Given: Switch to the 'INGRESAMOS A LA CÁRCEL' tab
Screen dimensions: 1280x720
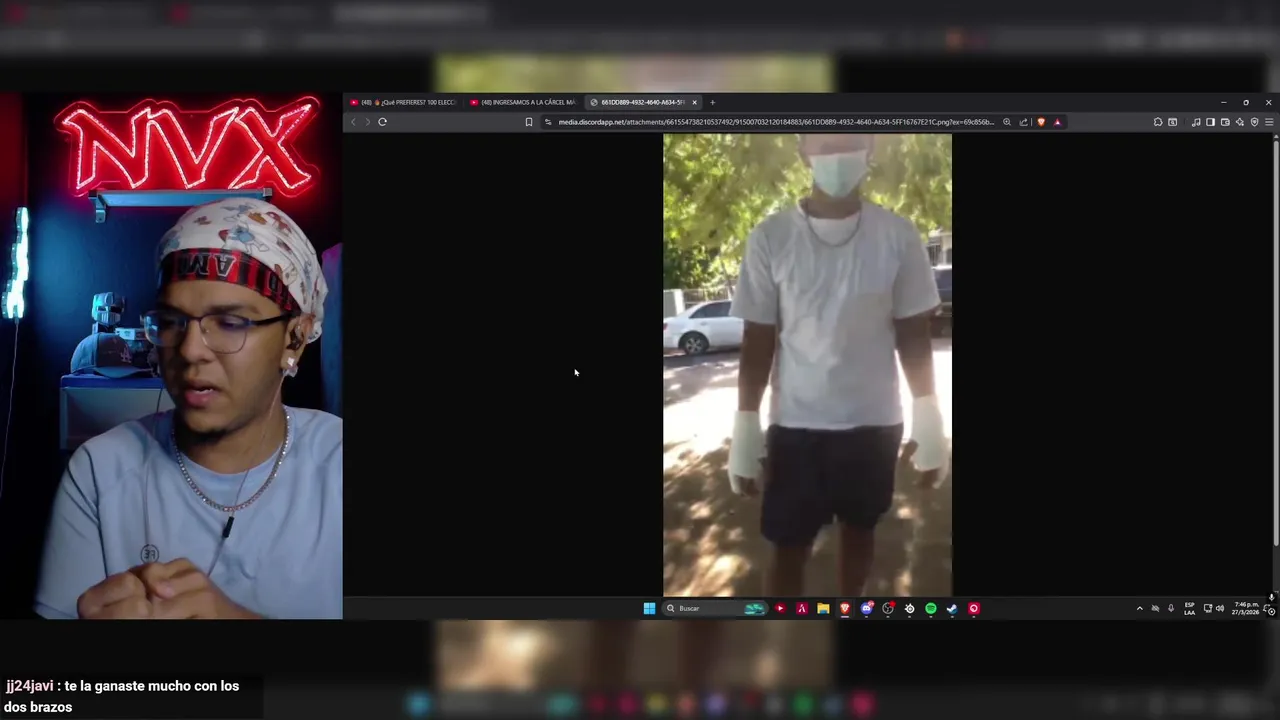Looking at the screenshot, I should pyautogui.click(x=523, y=102).
